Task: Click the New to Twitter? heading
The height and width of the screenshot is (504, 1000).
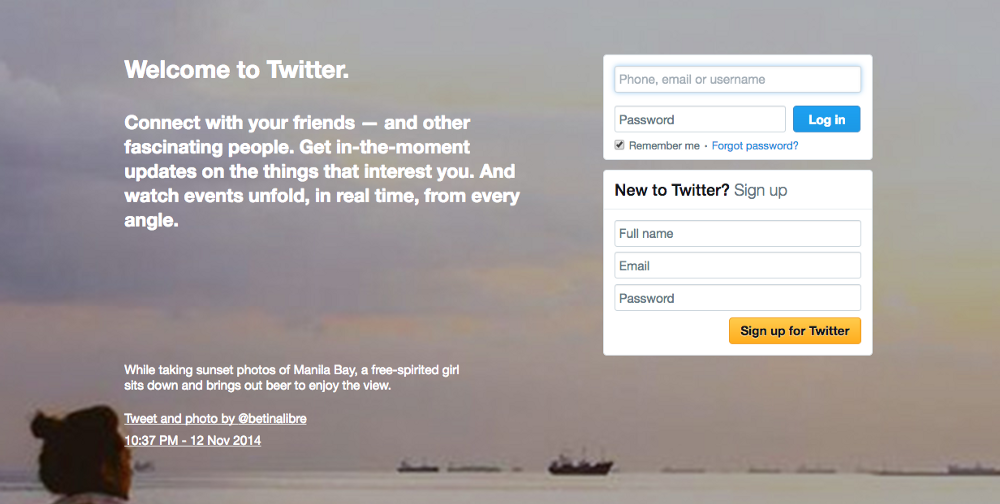Action: tap(672, 190)
